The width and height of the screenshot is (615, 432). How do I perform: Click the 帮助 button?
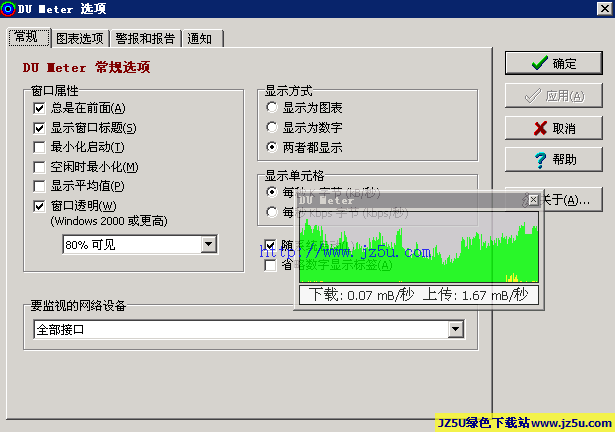tap(553, 160)
